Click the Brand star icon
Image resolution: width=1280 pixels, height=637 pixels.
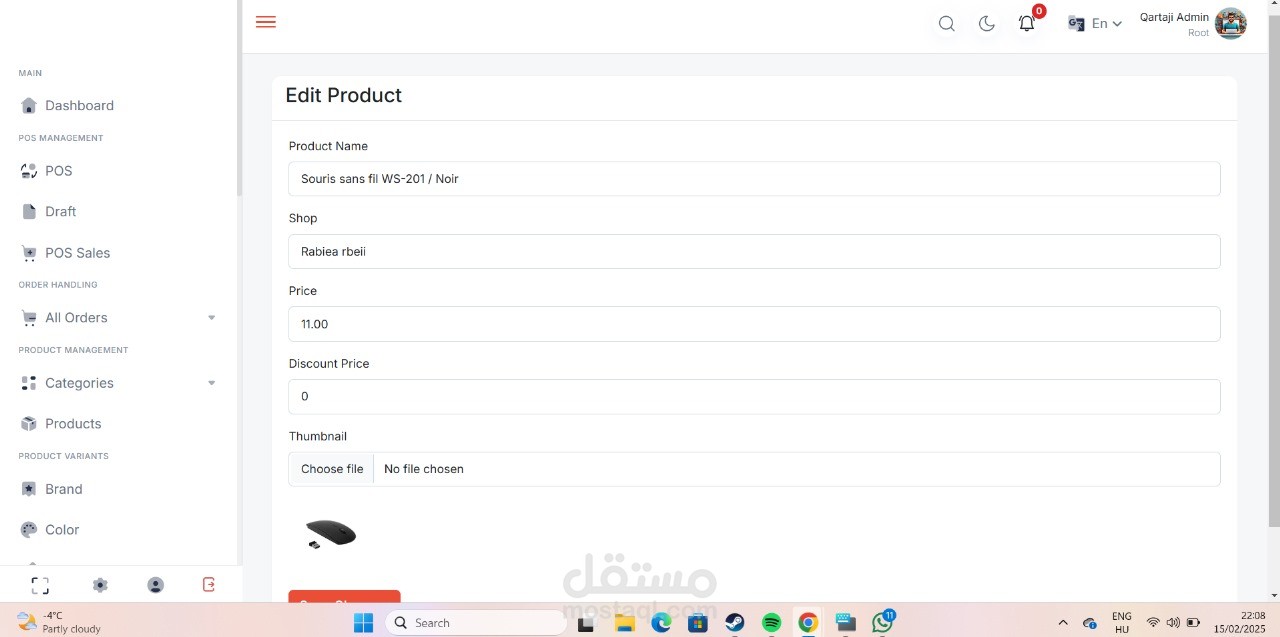29,489
